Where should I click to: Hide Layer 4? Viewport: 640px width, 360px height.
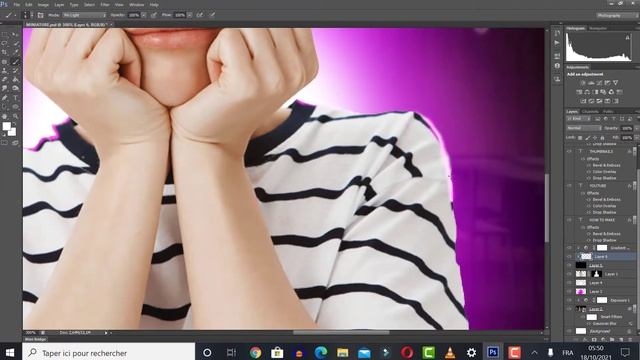pyautogui.click(x=569, y=282)
